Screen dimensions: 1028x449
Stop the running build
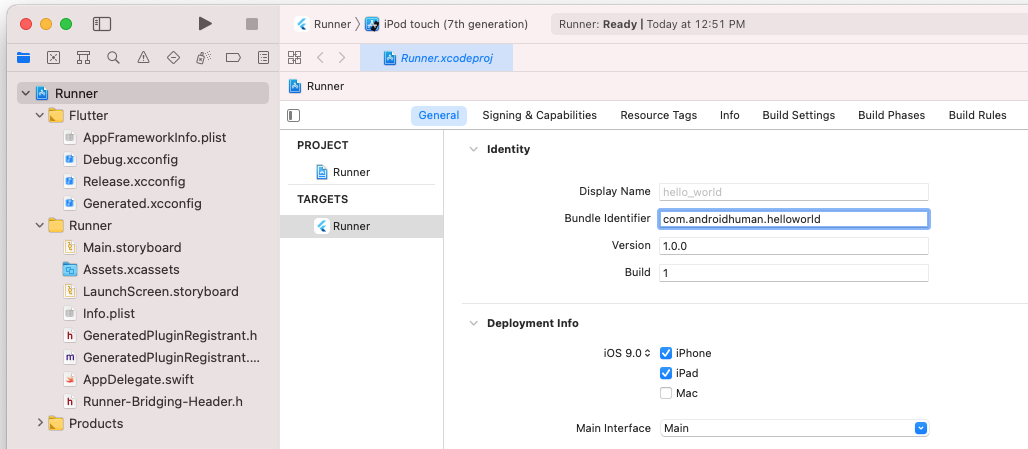pyautogui.click(x=252, y=24)
